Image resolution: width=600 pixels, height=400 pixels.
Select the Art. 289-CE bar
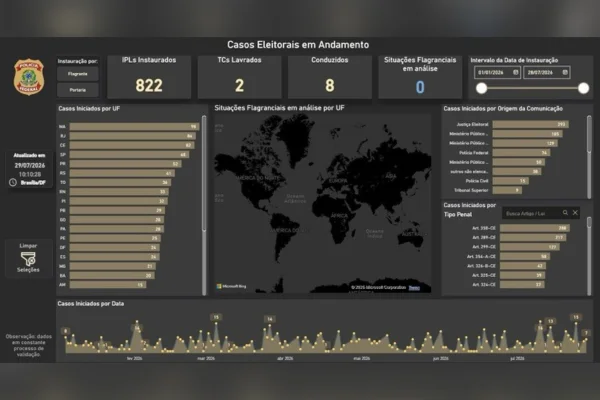(x=533, y=237)
